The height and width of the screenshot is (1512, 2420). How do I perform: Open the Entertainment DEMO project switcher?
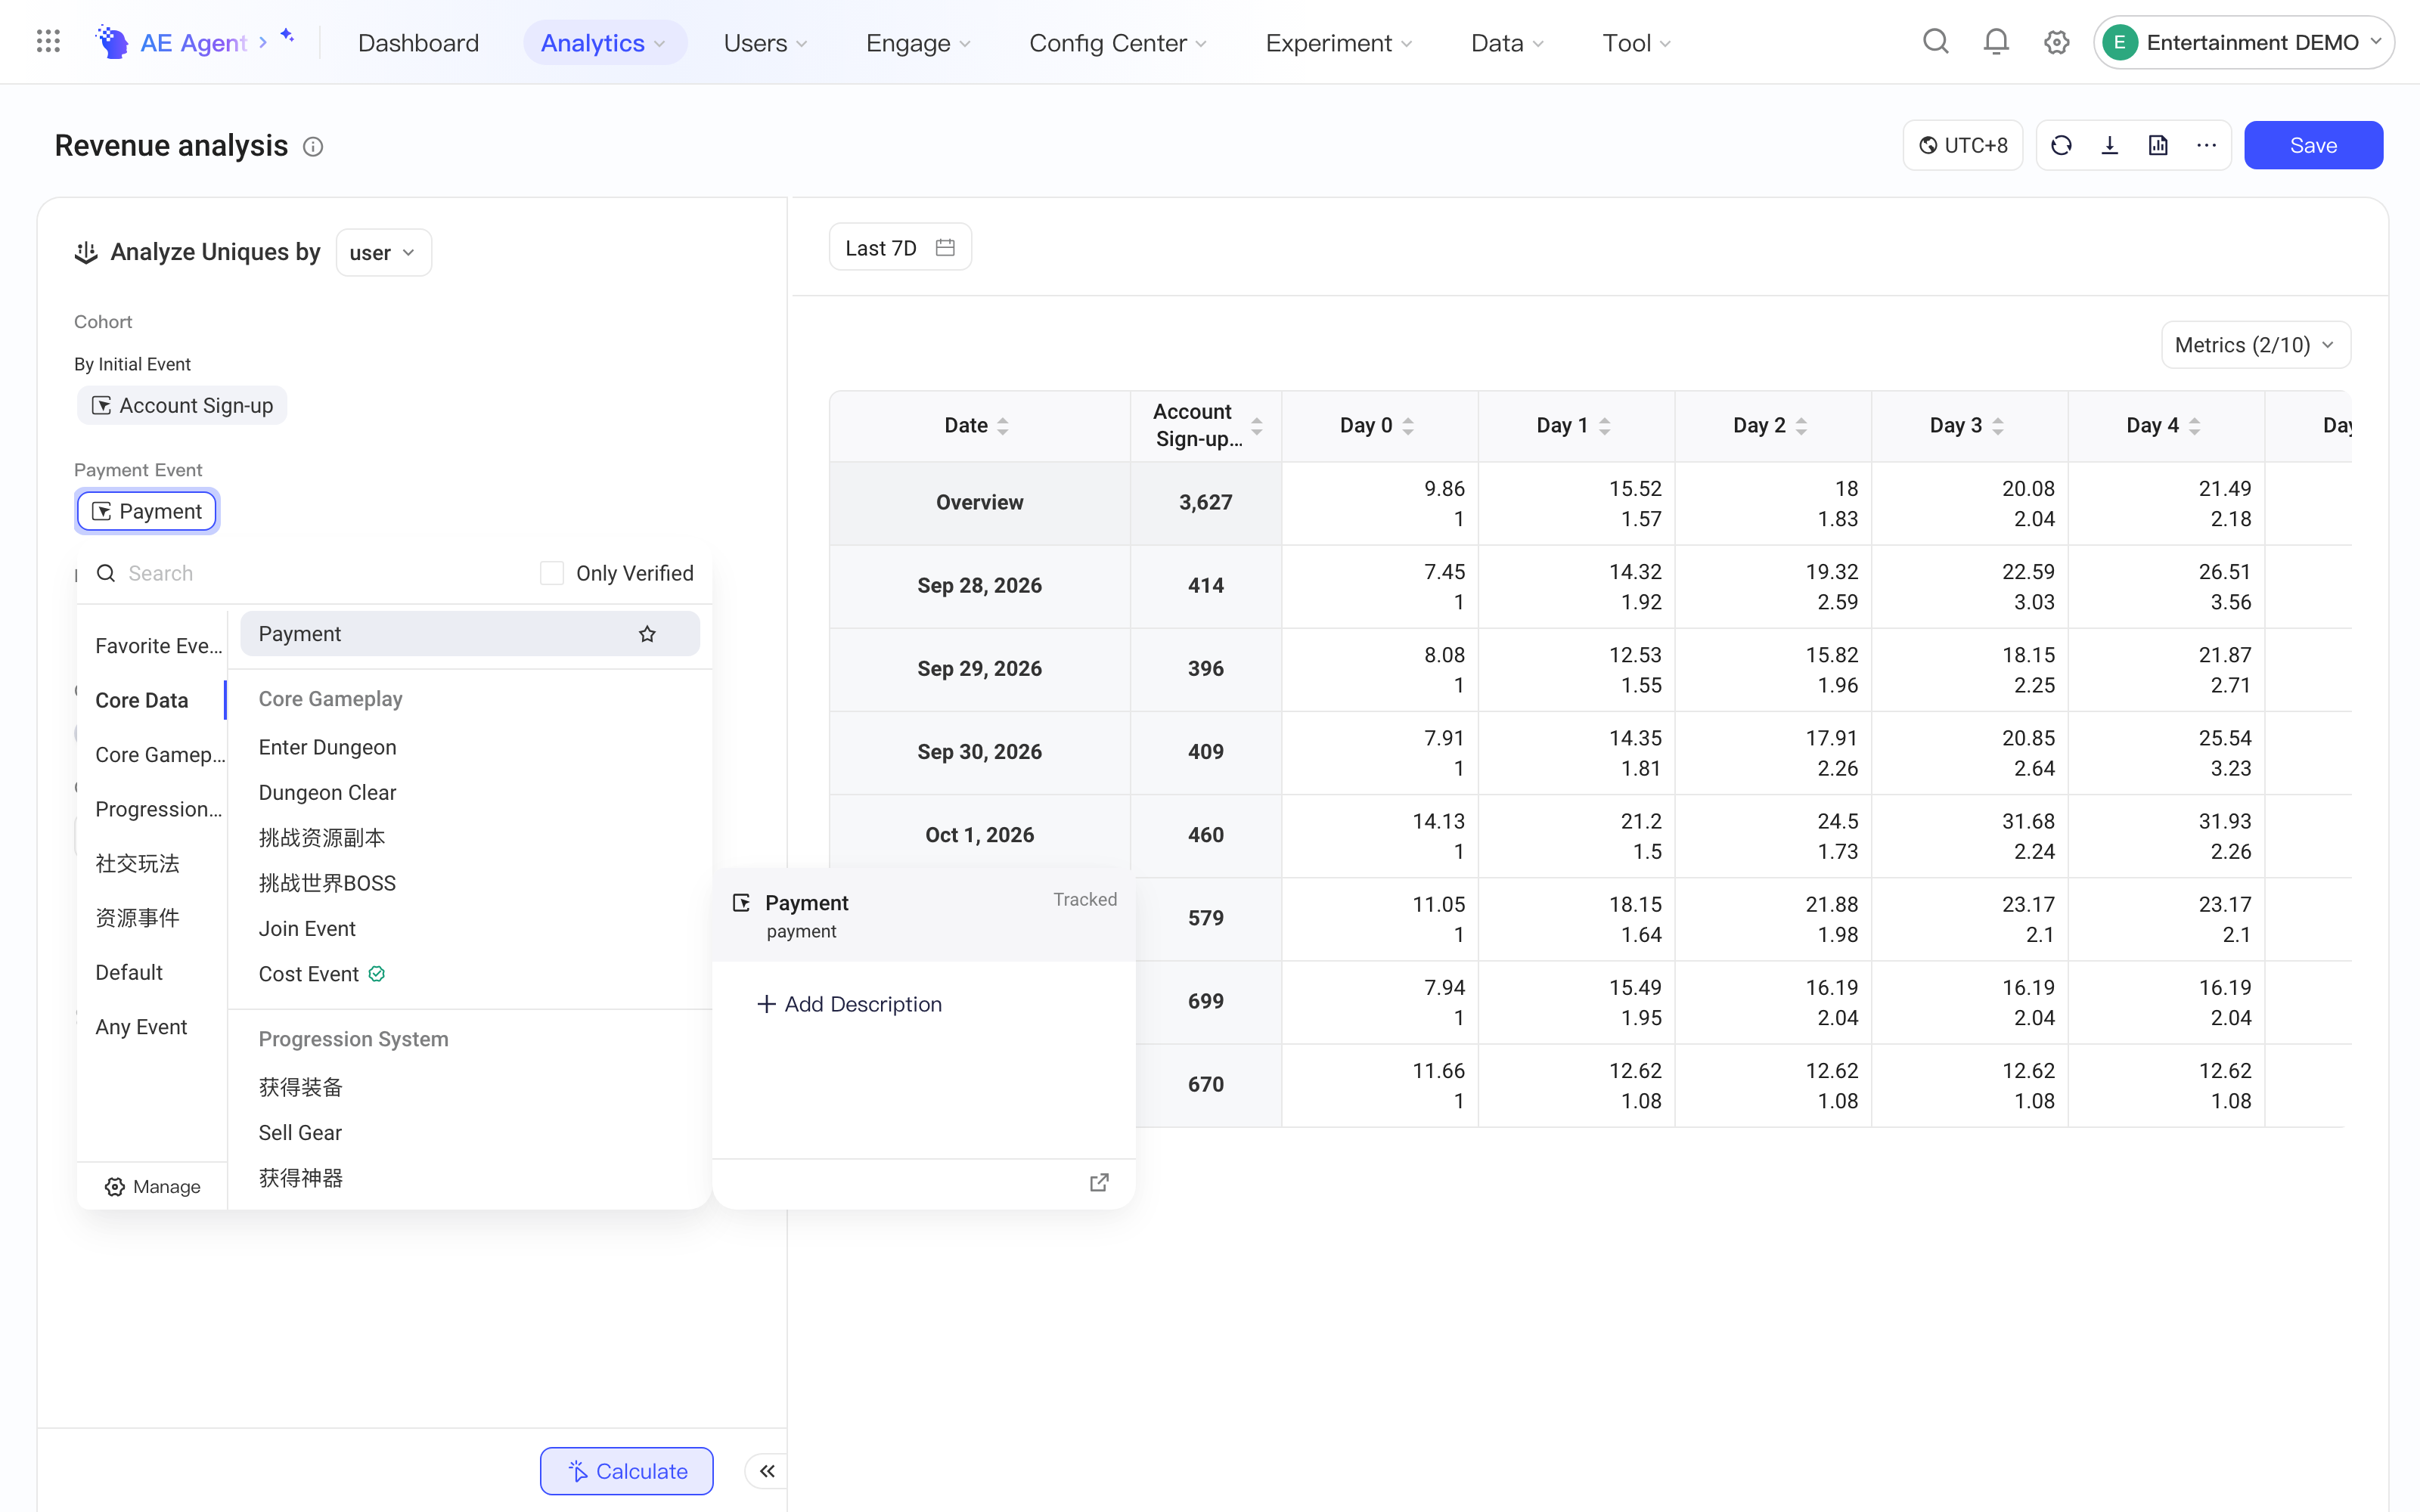2243,42
